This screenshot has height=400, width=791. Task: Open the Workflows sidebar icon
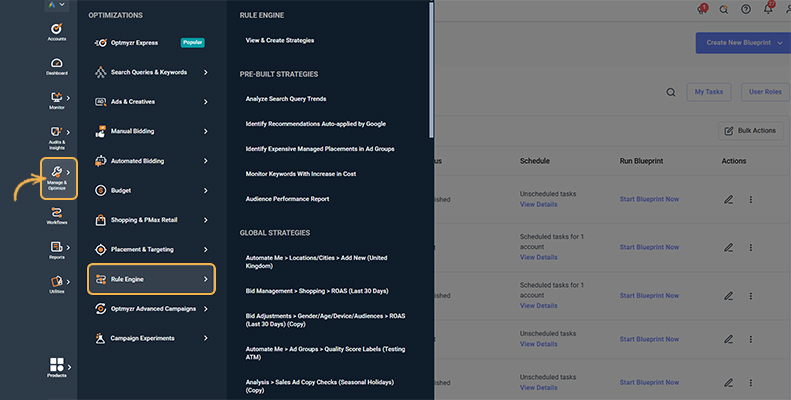click(56, 212)
